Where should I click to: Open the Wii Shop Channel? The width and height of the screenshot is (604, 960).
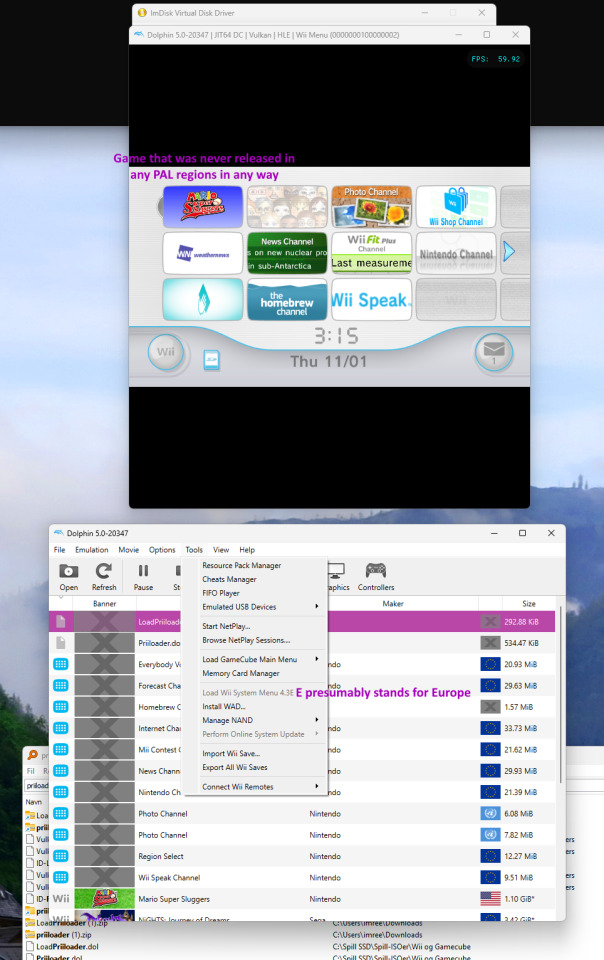pyautogui.click(x=456, y=206)
